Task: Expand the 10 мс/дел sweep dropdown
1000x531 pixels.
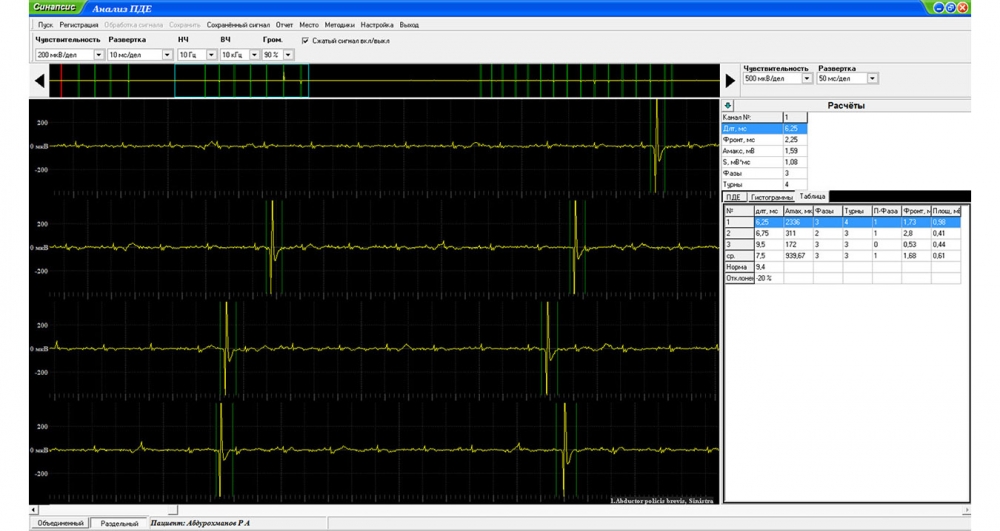Action: coord(168,55)
